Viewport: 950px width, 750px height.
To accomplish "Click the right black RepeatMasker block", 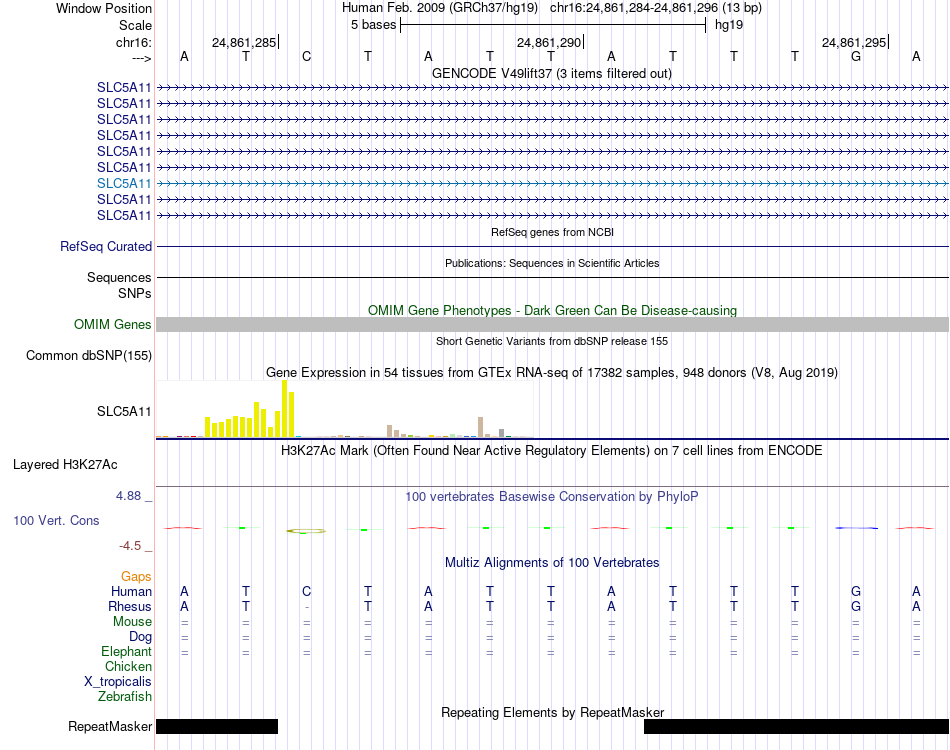I will coord(796,726).
